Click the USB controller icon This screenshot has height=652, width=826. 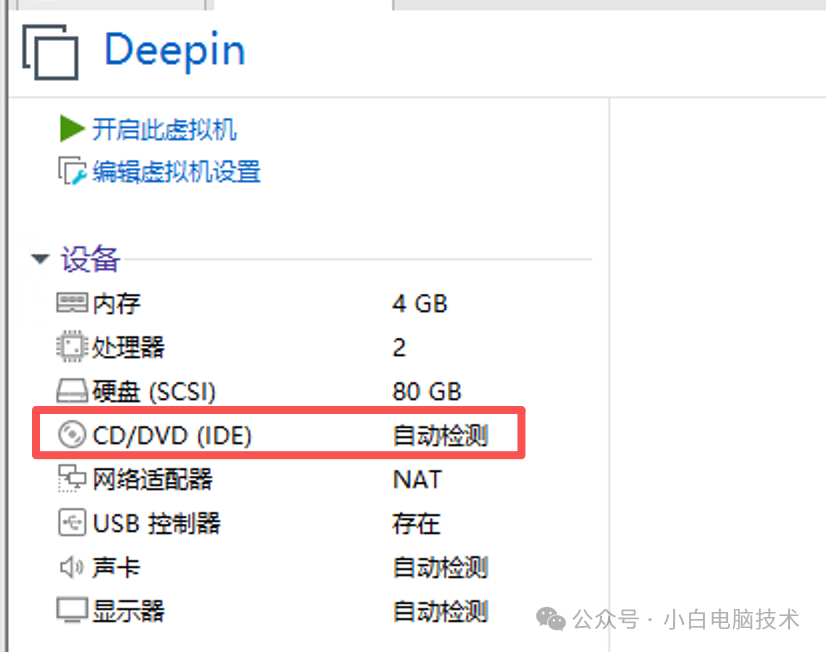pyautogui.click(x=72, y=522)
